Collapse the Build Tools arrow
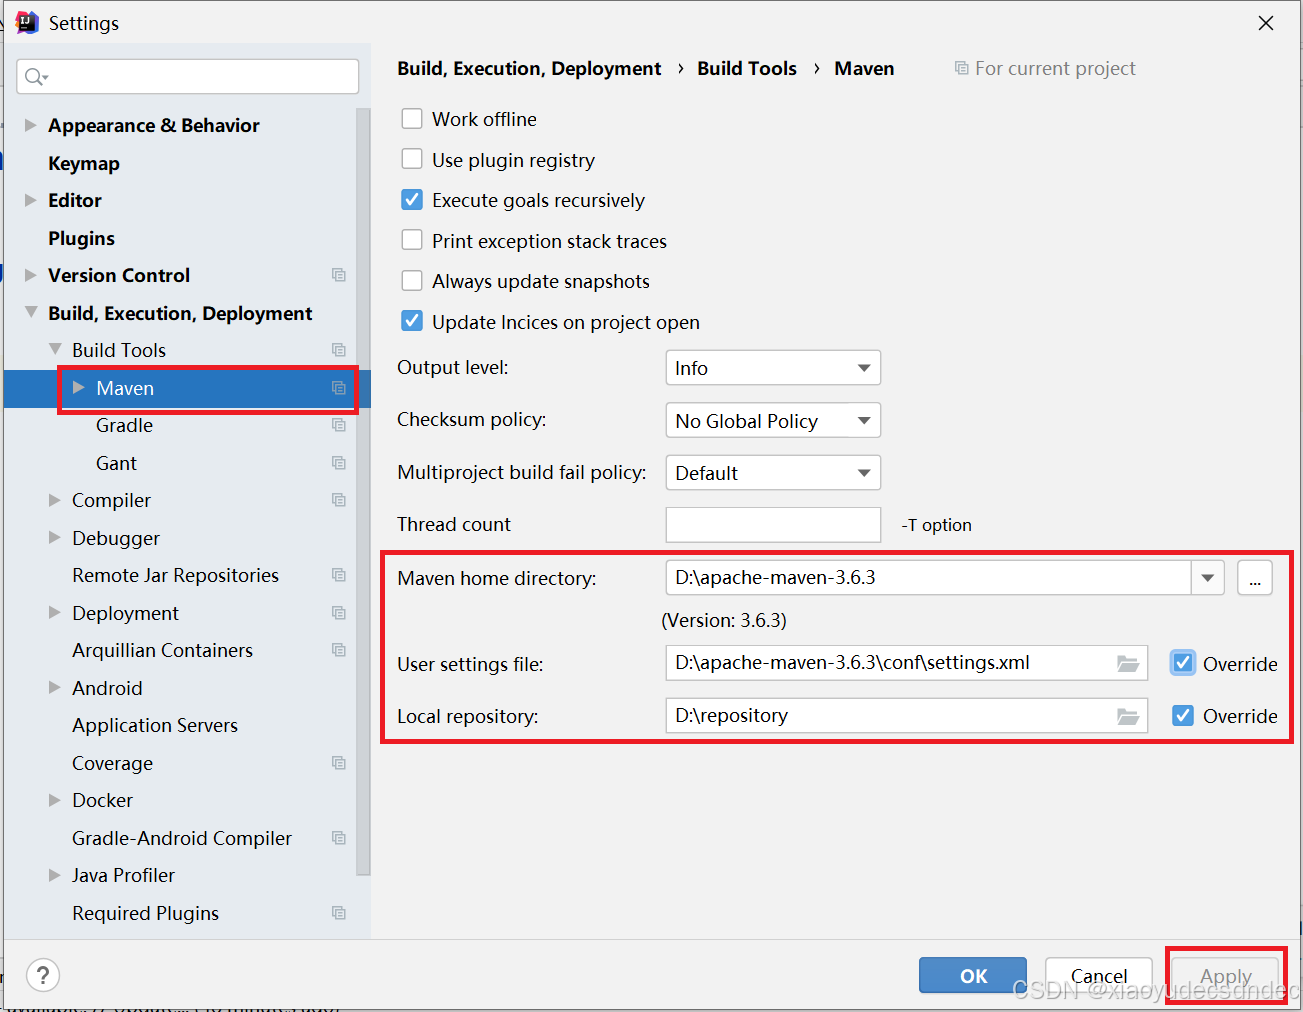The width and height of the screenshot is (1303, 1012). (x=55, y=349)
